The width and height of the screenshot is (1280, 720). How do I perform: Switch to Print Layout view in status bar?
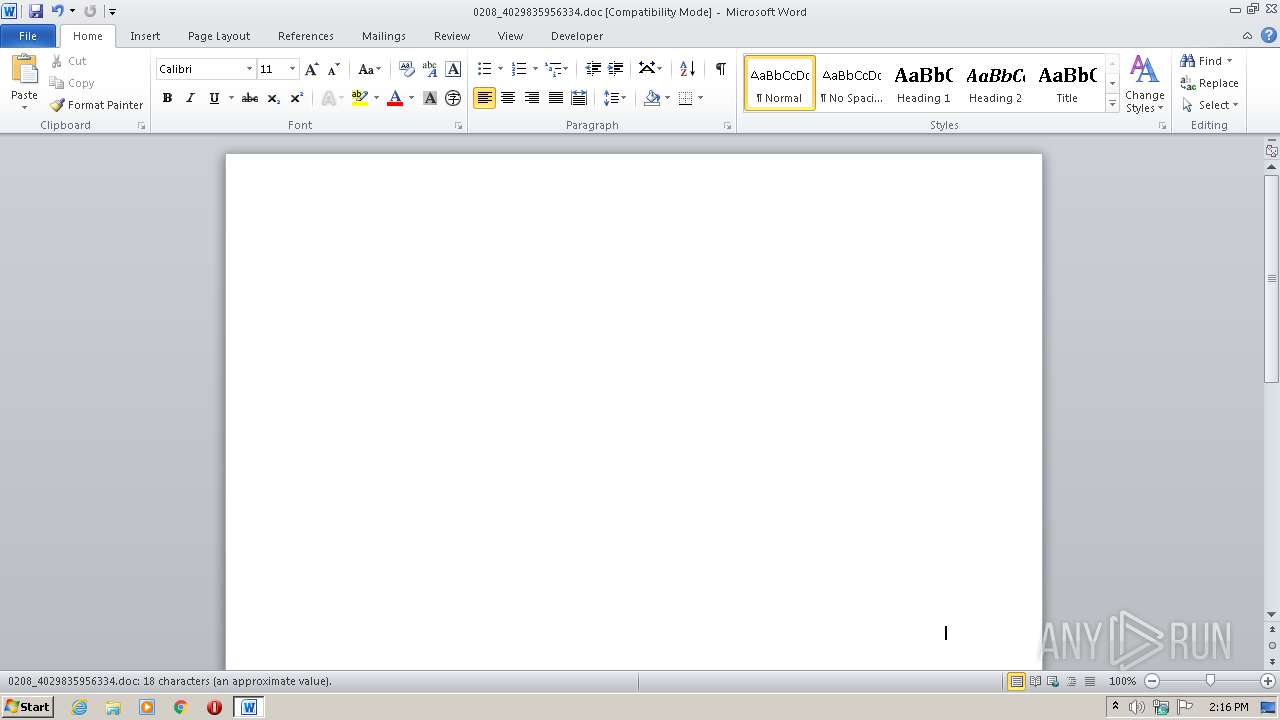[x=1016, y=681]
